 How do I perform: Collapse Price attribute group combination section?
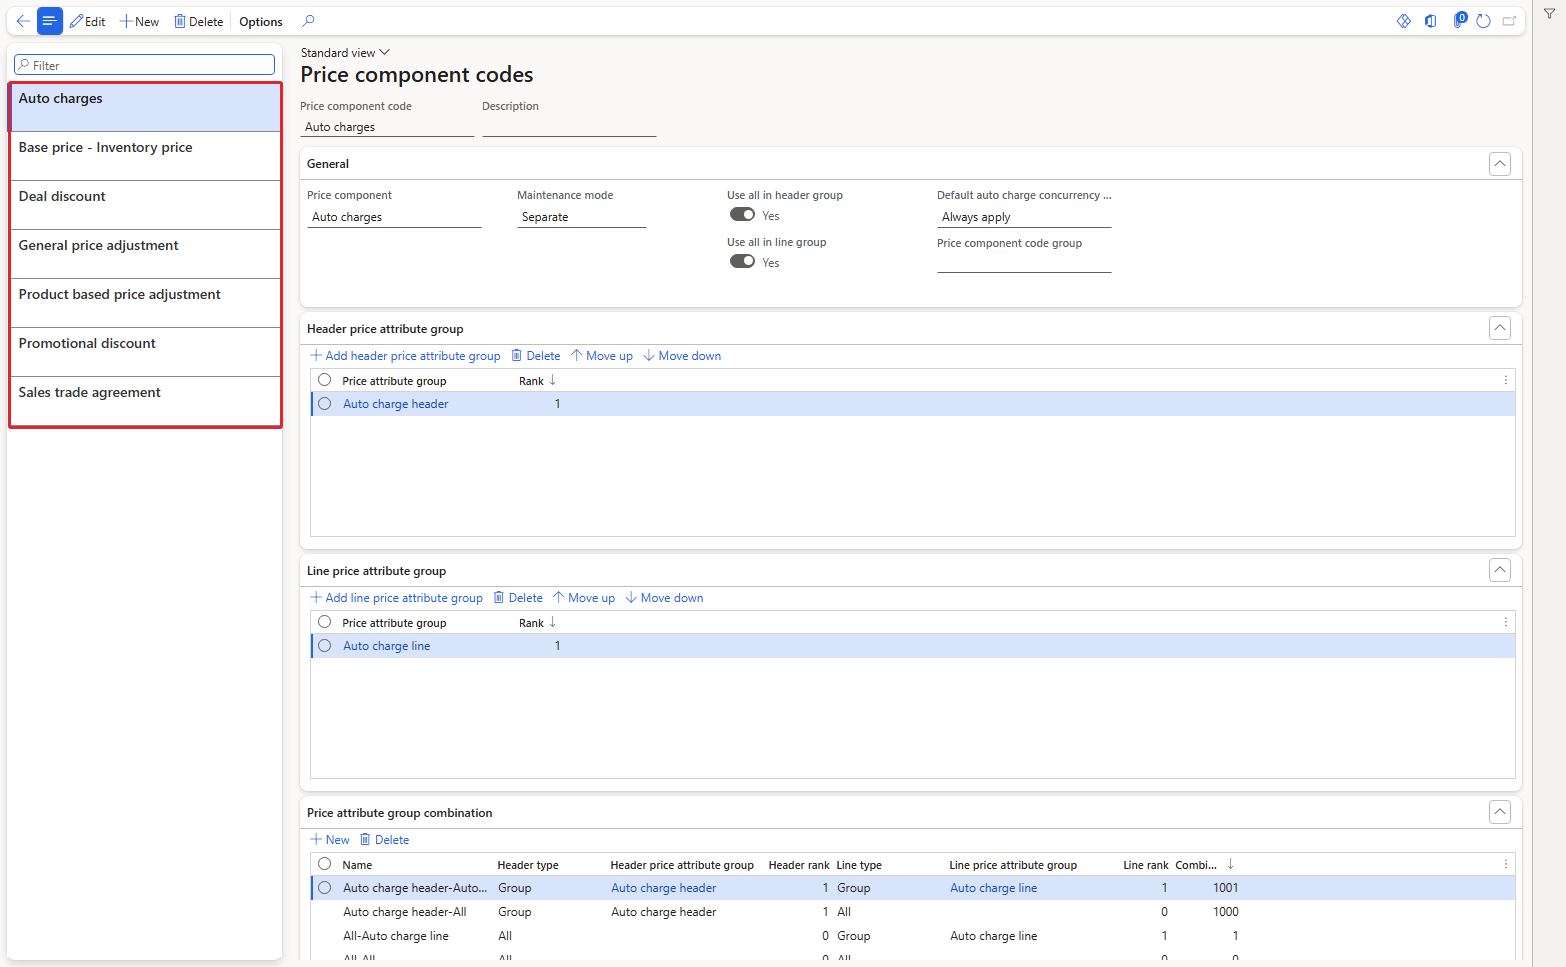(x=1500, y=812)
